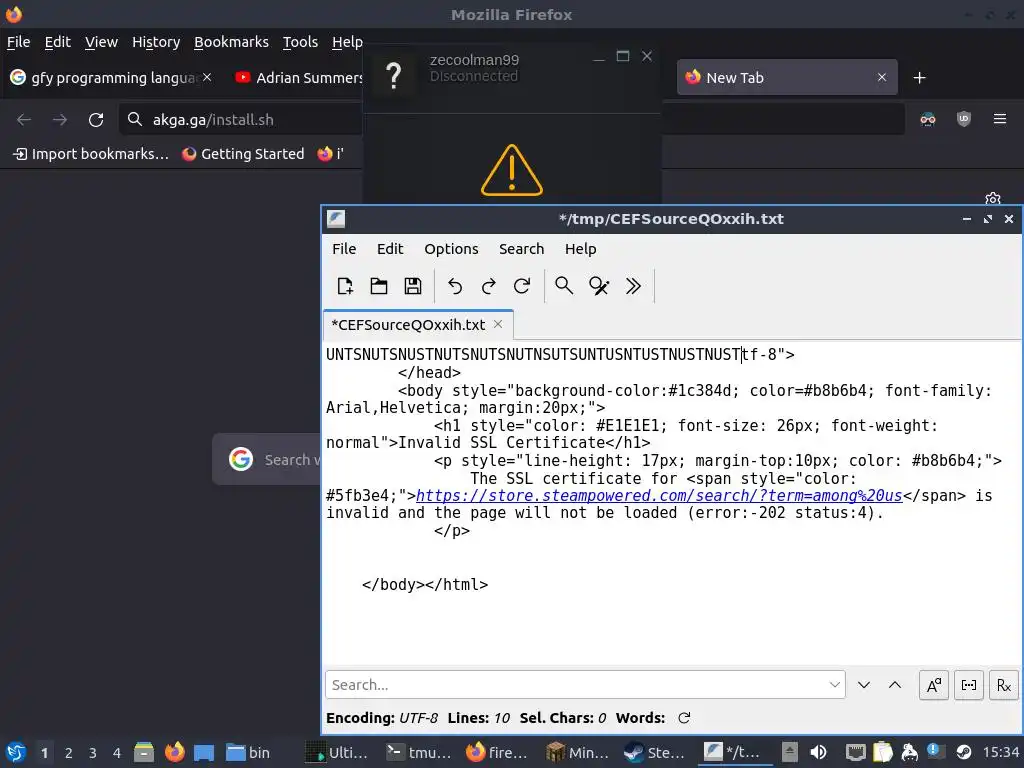Image resolution: width=1024 pixels, height=768 pixels.
Task: Open the Getting Started bookmark
Action: pos(243,154)
